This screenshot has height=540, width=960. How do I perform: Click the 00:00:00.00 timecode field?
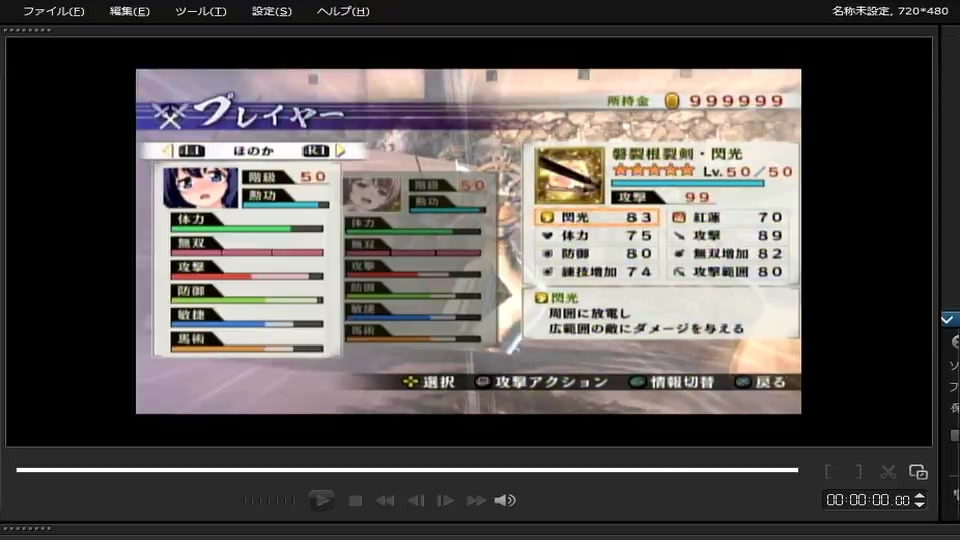(868, 500)
